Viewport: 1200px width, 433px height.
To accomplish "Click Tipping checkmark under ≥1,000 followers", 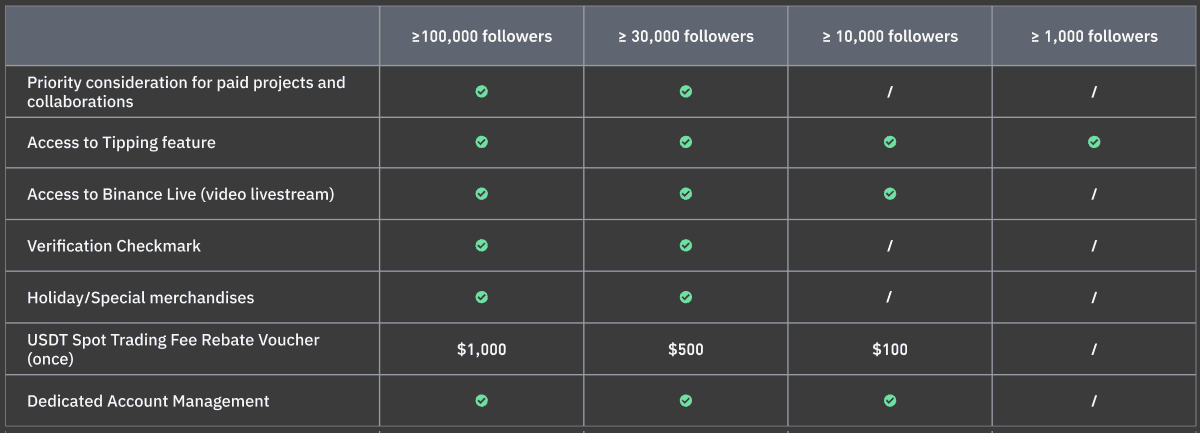I will tap(1094, 142).
